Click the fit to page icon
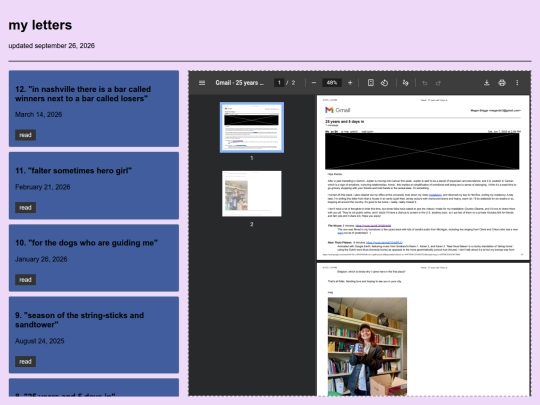This screenshot has width=540, height=405. [371, 83]
